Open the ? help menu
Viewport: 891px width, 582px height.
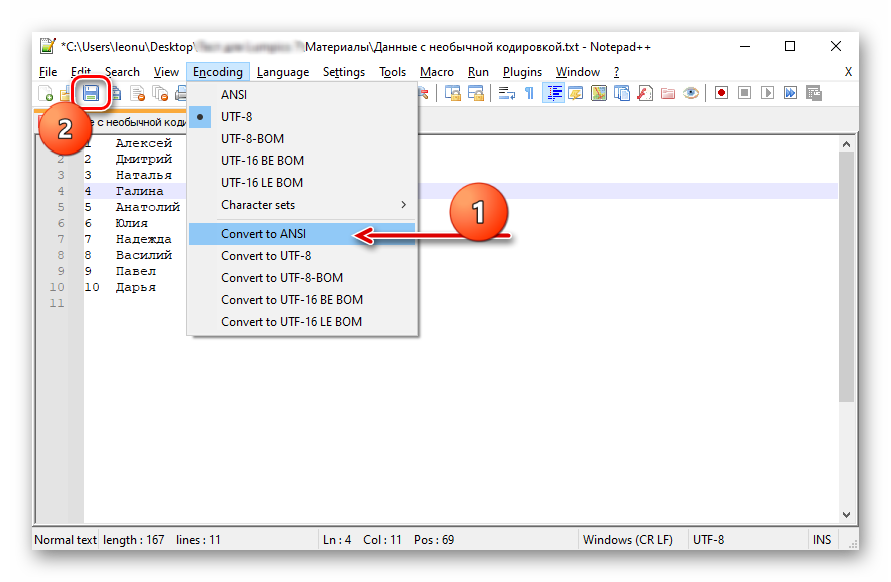pyautogui.click(x=617, y=72)
